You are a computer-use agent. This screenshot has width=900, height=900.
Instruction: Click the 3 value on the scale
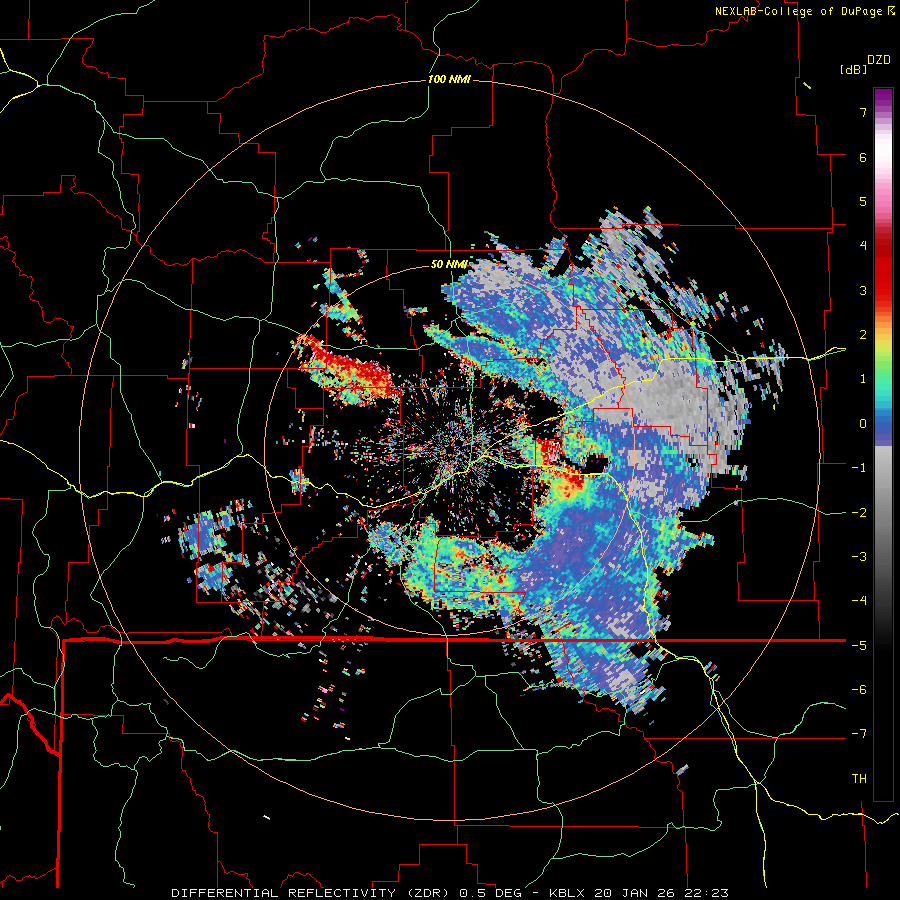point(863,290)
